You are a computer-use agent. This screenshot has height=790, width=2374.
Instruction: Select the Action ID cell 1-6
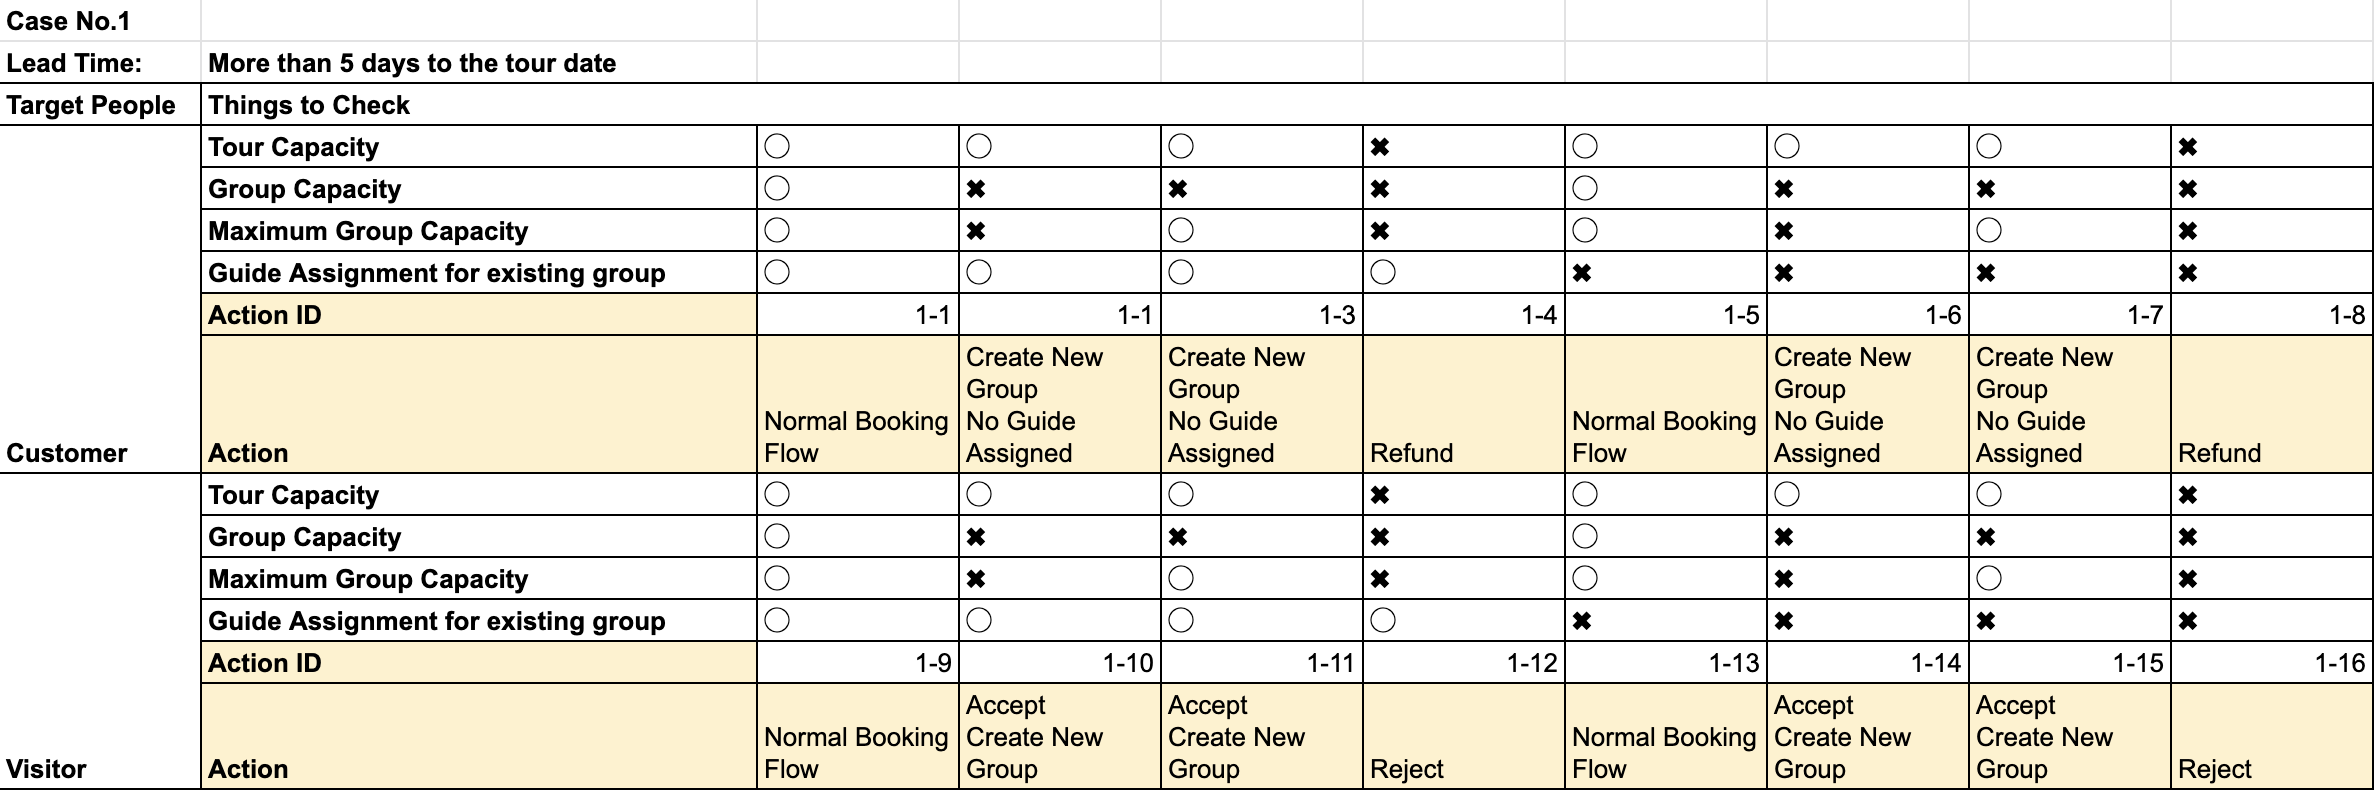point(1867,315)
